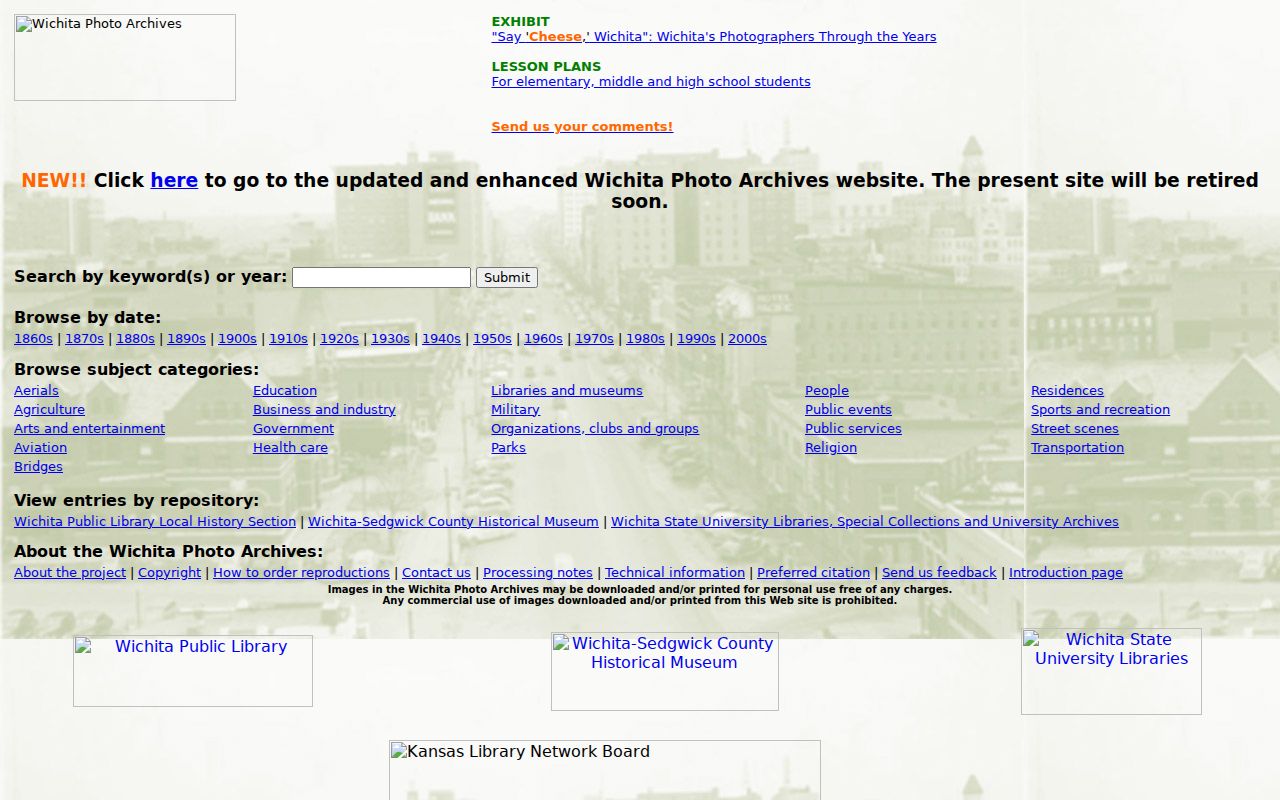This screenshot has width=1280, height=800.
Task: Open the Say Cheese Wichita exhibit link
Action: point(714,37)
